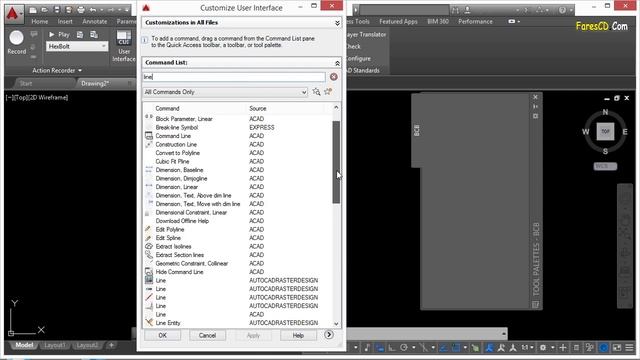The width and height of the screenshot is (640, 360).
Task: Click the Play macro button
Action: tap(59, 35)
